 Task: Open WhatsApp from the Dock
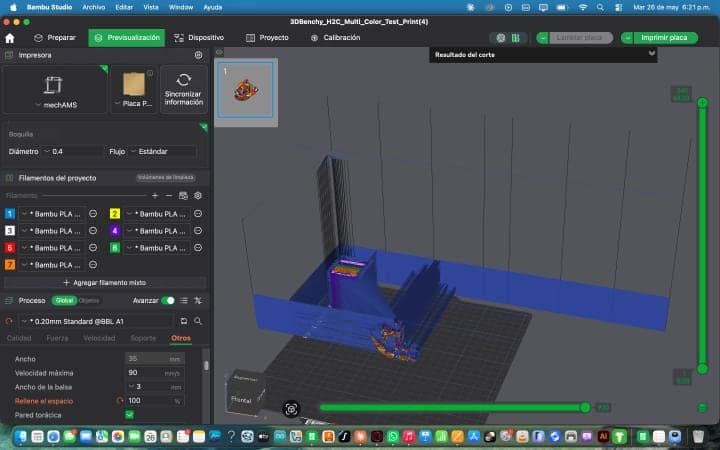coord(393,436)
